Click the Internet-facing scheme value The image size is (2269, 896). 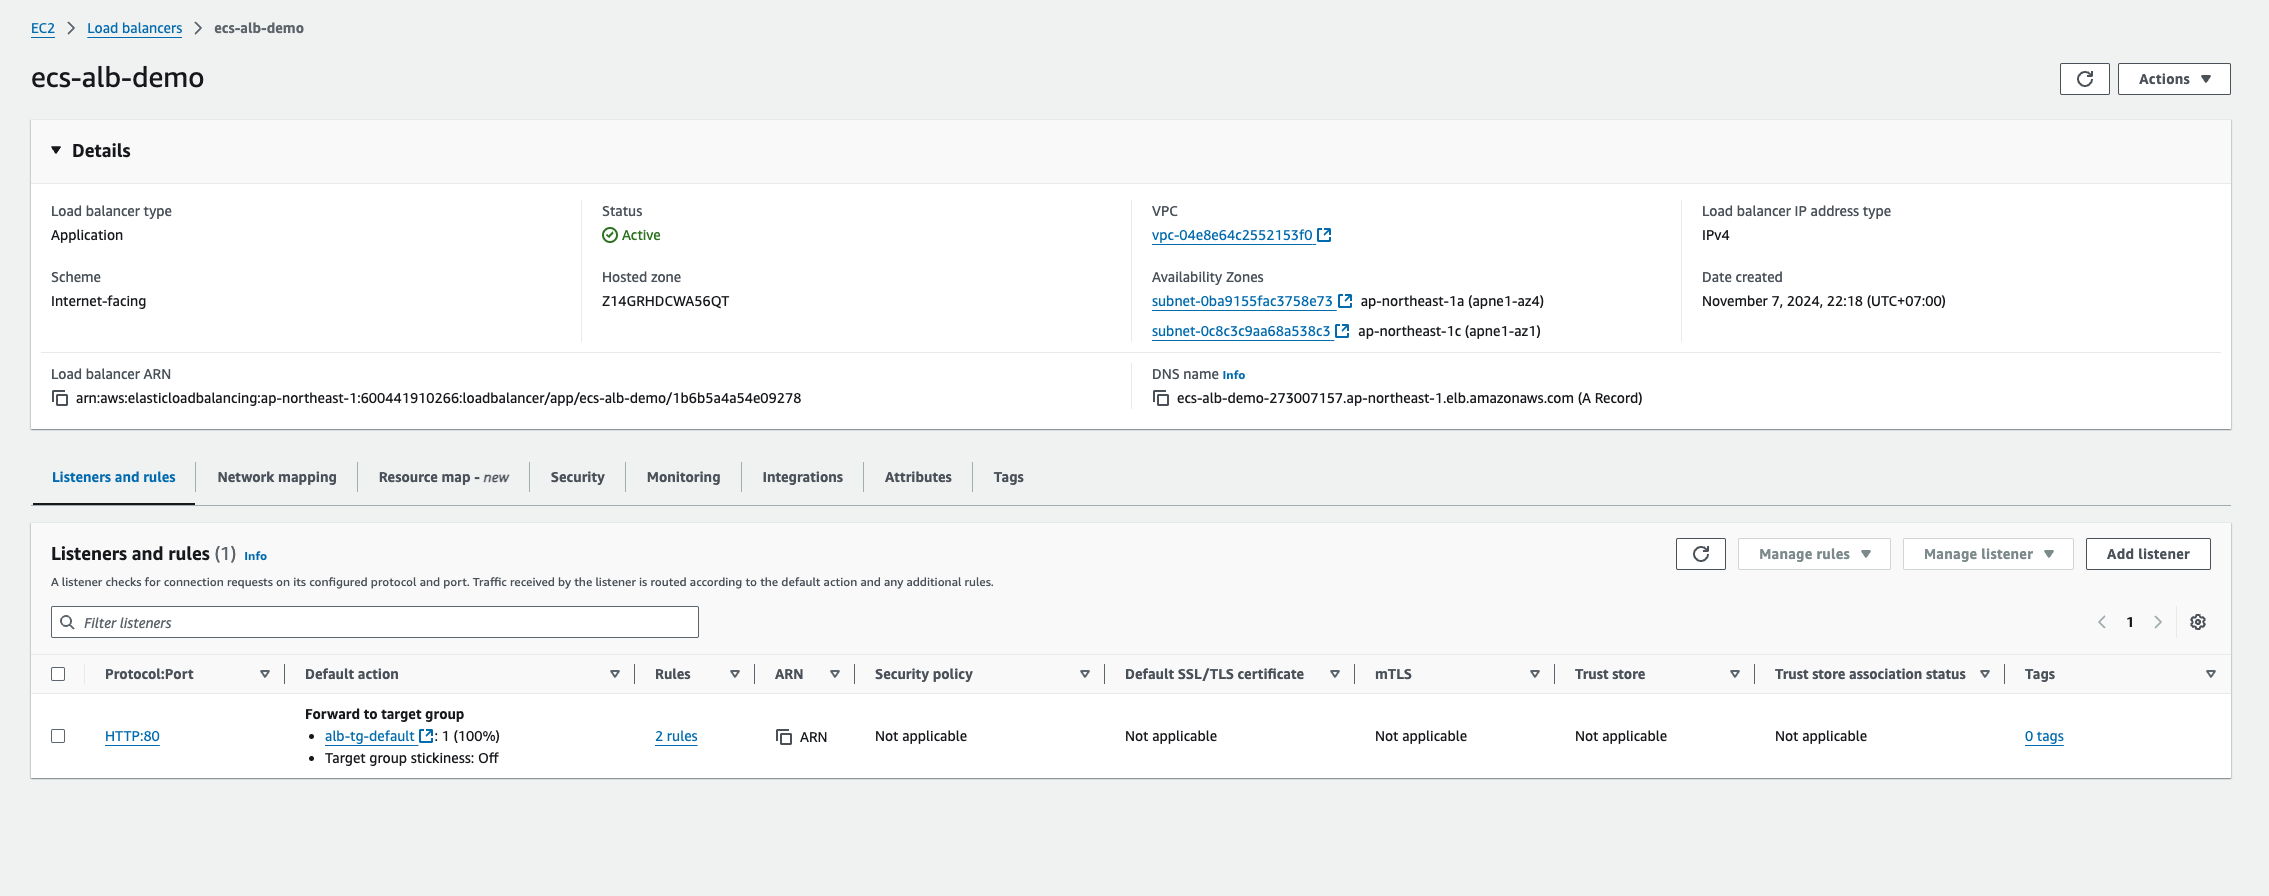click(98, 301)
